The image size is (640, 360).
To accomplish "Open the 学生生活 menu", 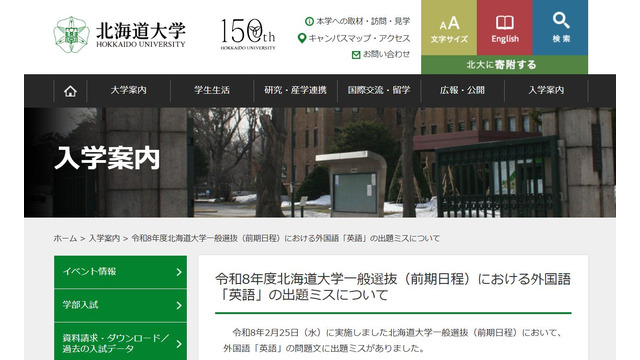I will [x=212, y=91].
